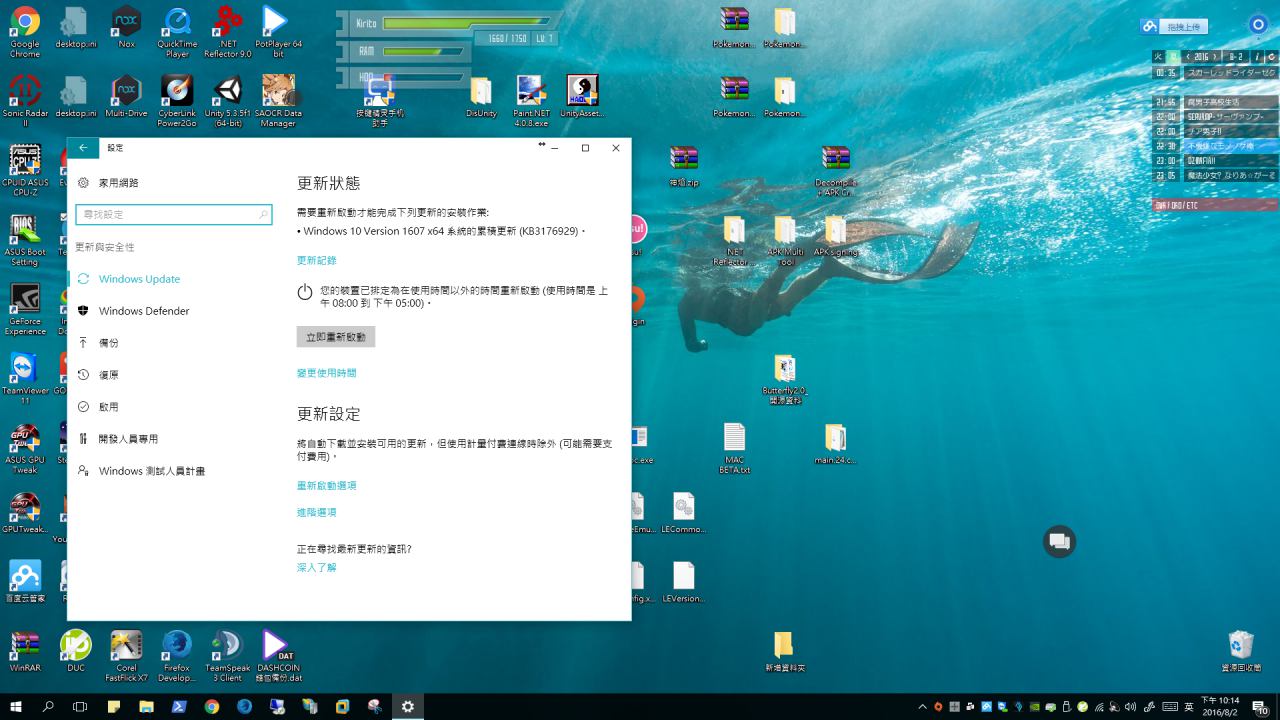Click the 復原 (Recovery) clock icon
The height and width of the screenshot is (720, 1280).
pyautogui.click(x=83, y=375)
